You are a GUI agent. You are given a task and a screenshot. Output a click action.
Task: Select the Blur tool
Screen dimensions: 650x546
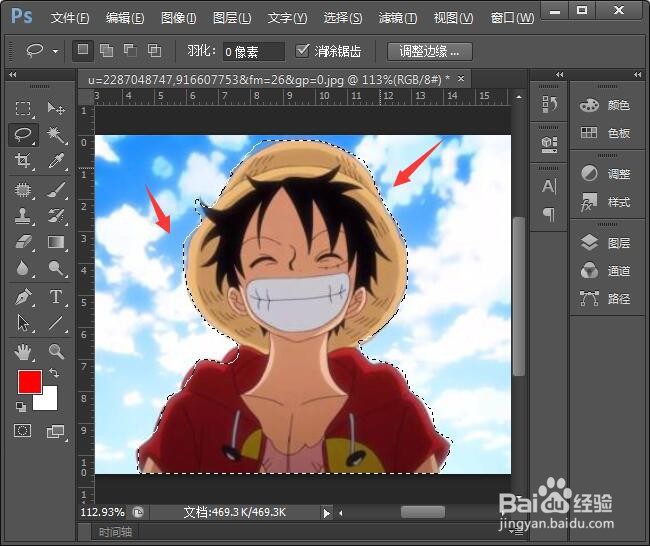pyautogui.click(x=23, y=268)
